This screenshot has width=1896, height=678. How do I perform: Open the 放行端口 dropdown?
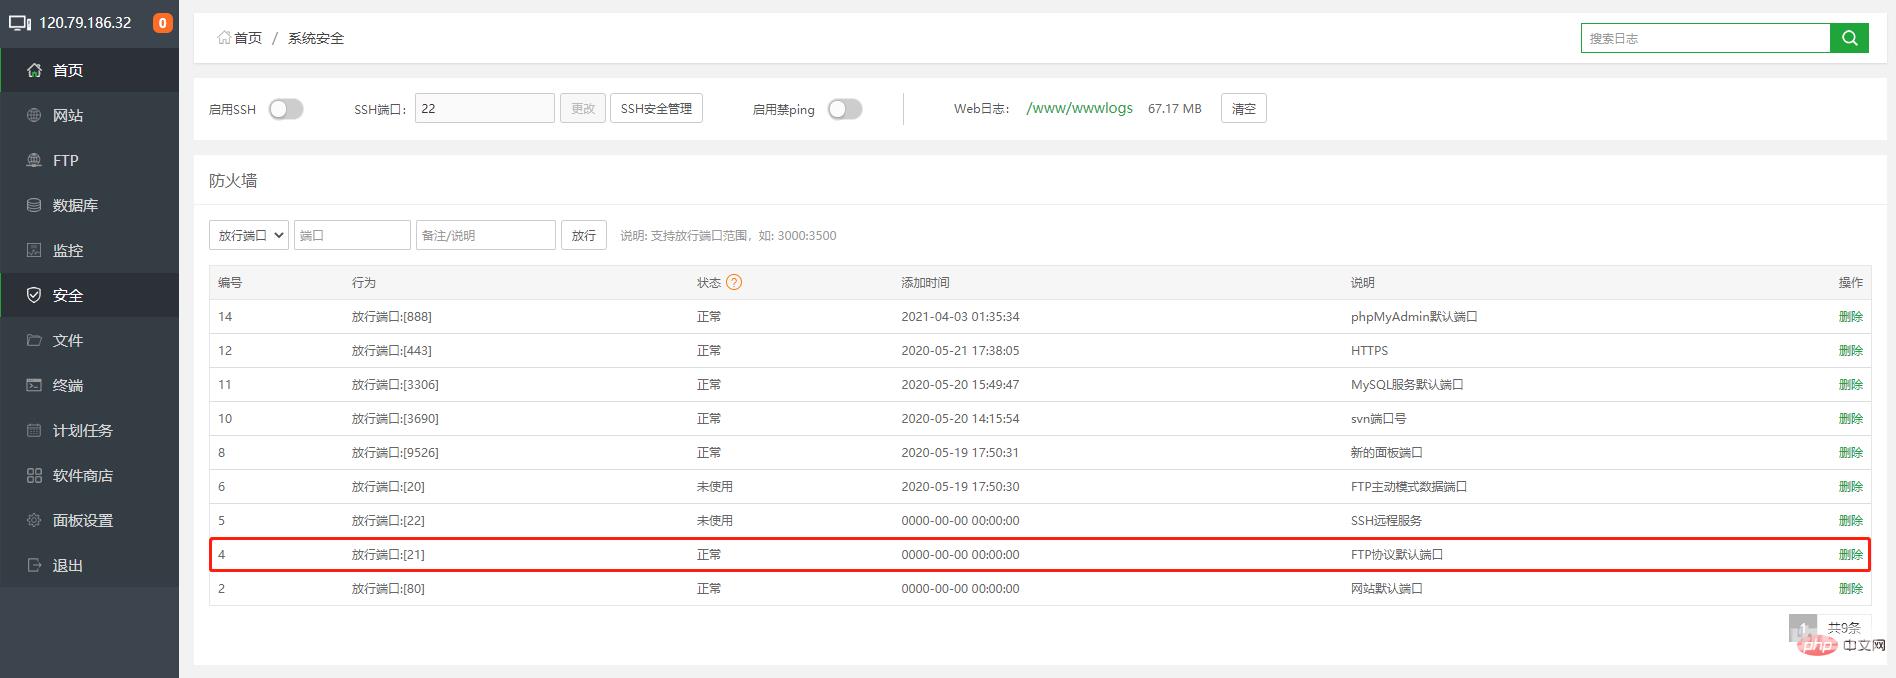point(248,235)
